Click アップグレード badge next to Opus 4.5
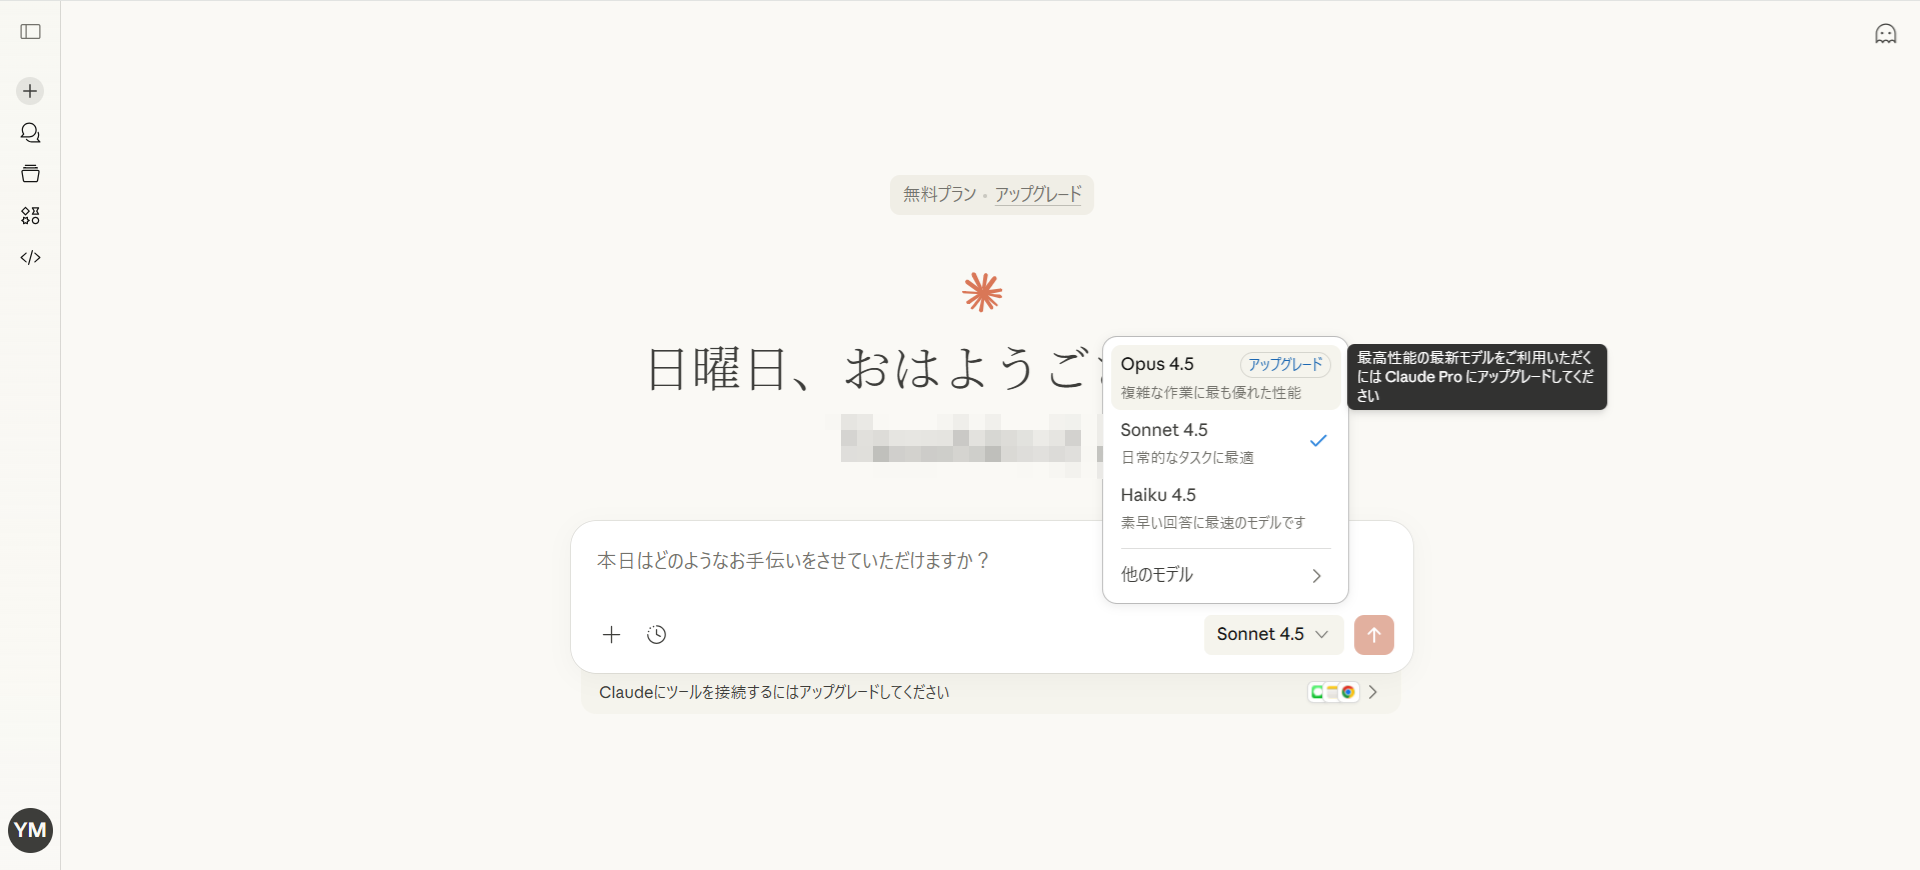Viewport: 1920px width, 870px height. pyautogui.click(x=1284, y=365)
